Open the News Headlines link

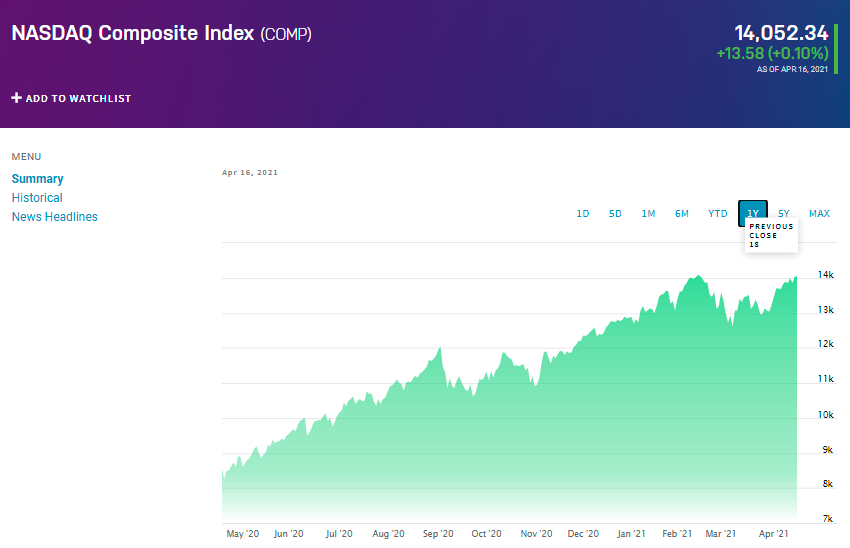coord(55,217)
